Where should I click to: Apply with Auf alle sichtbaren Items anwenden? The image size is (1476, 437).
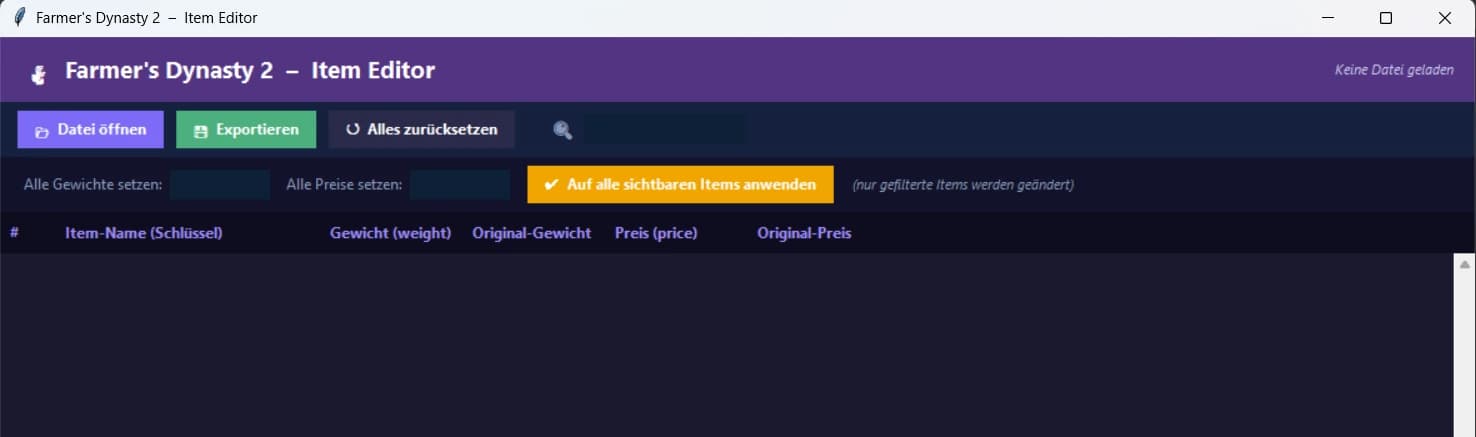680,185
